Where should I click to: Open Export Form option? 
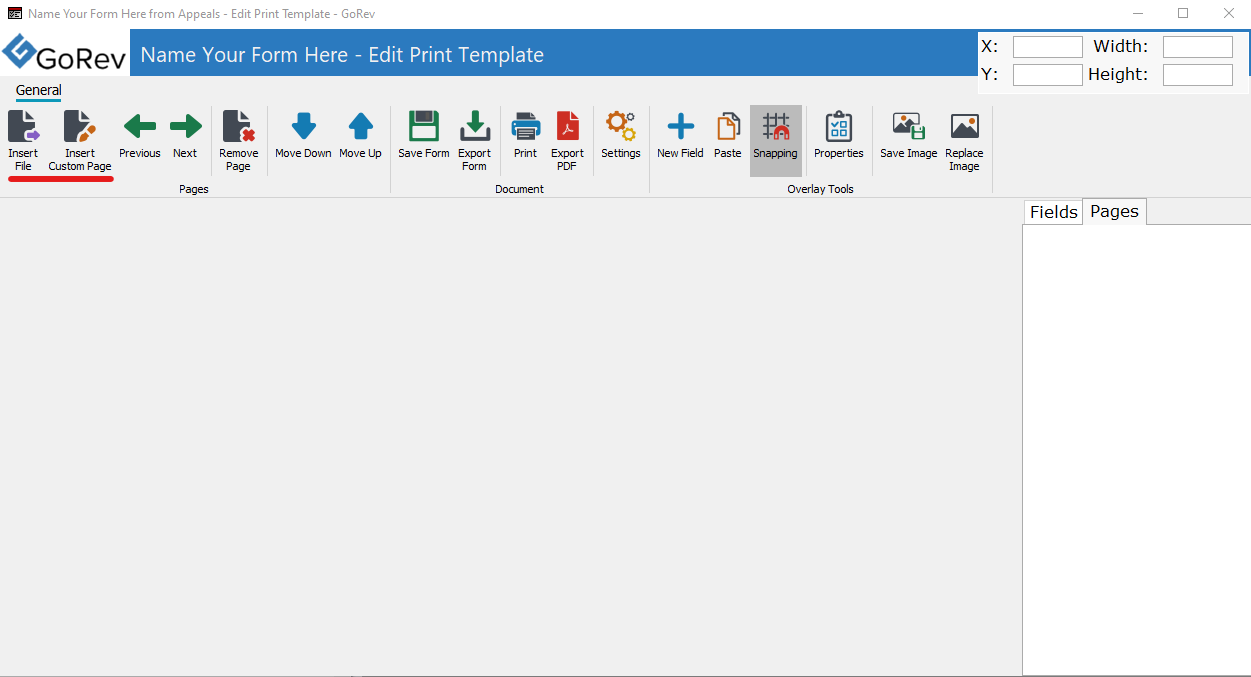pos(474,140)
